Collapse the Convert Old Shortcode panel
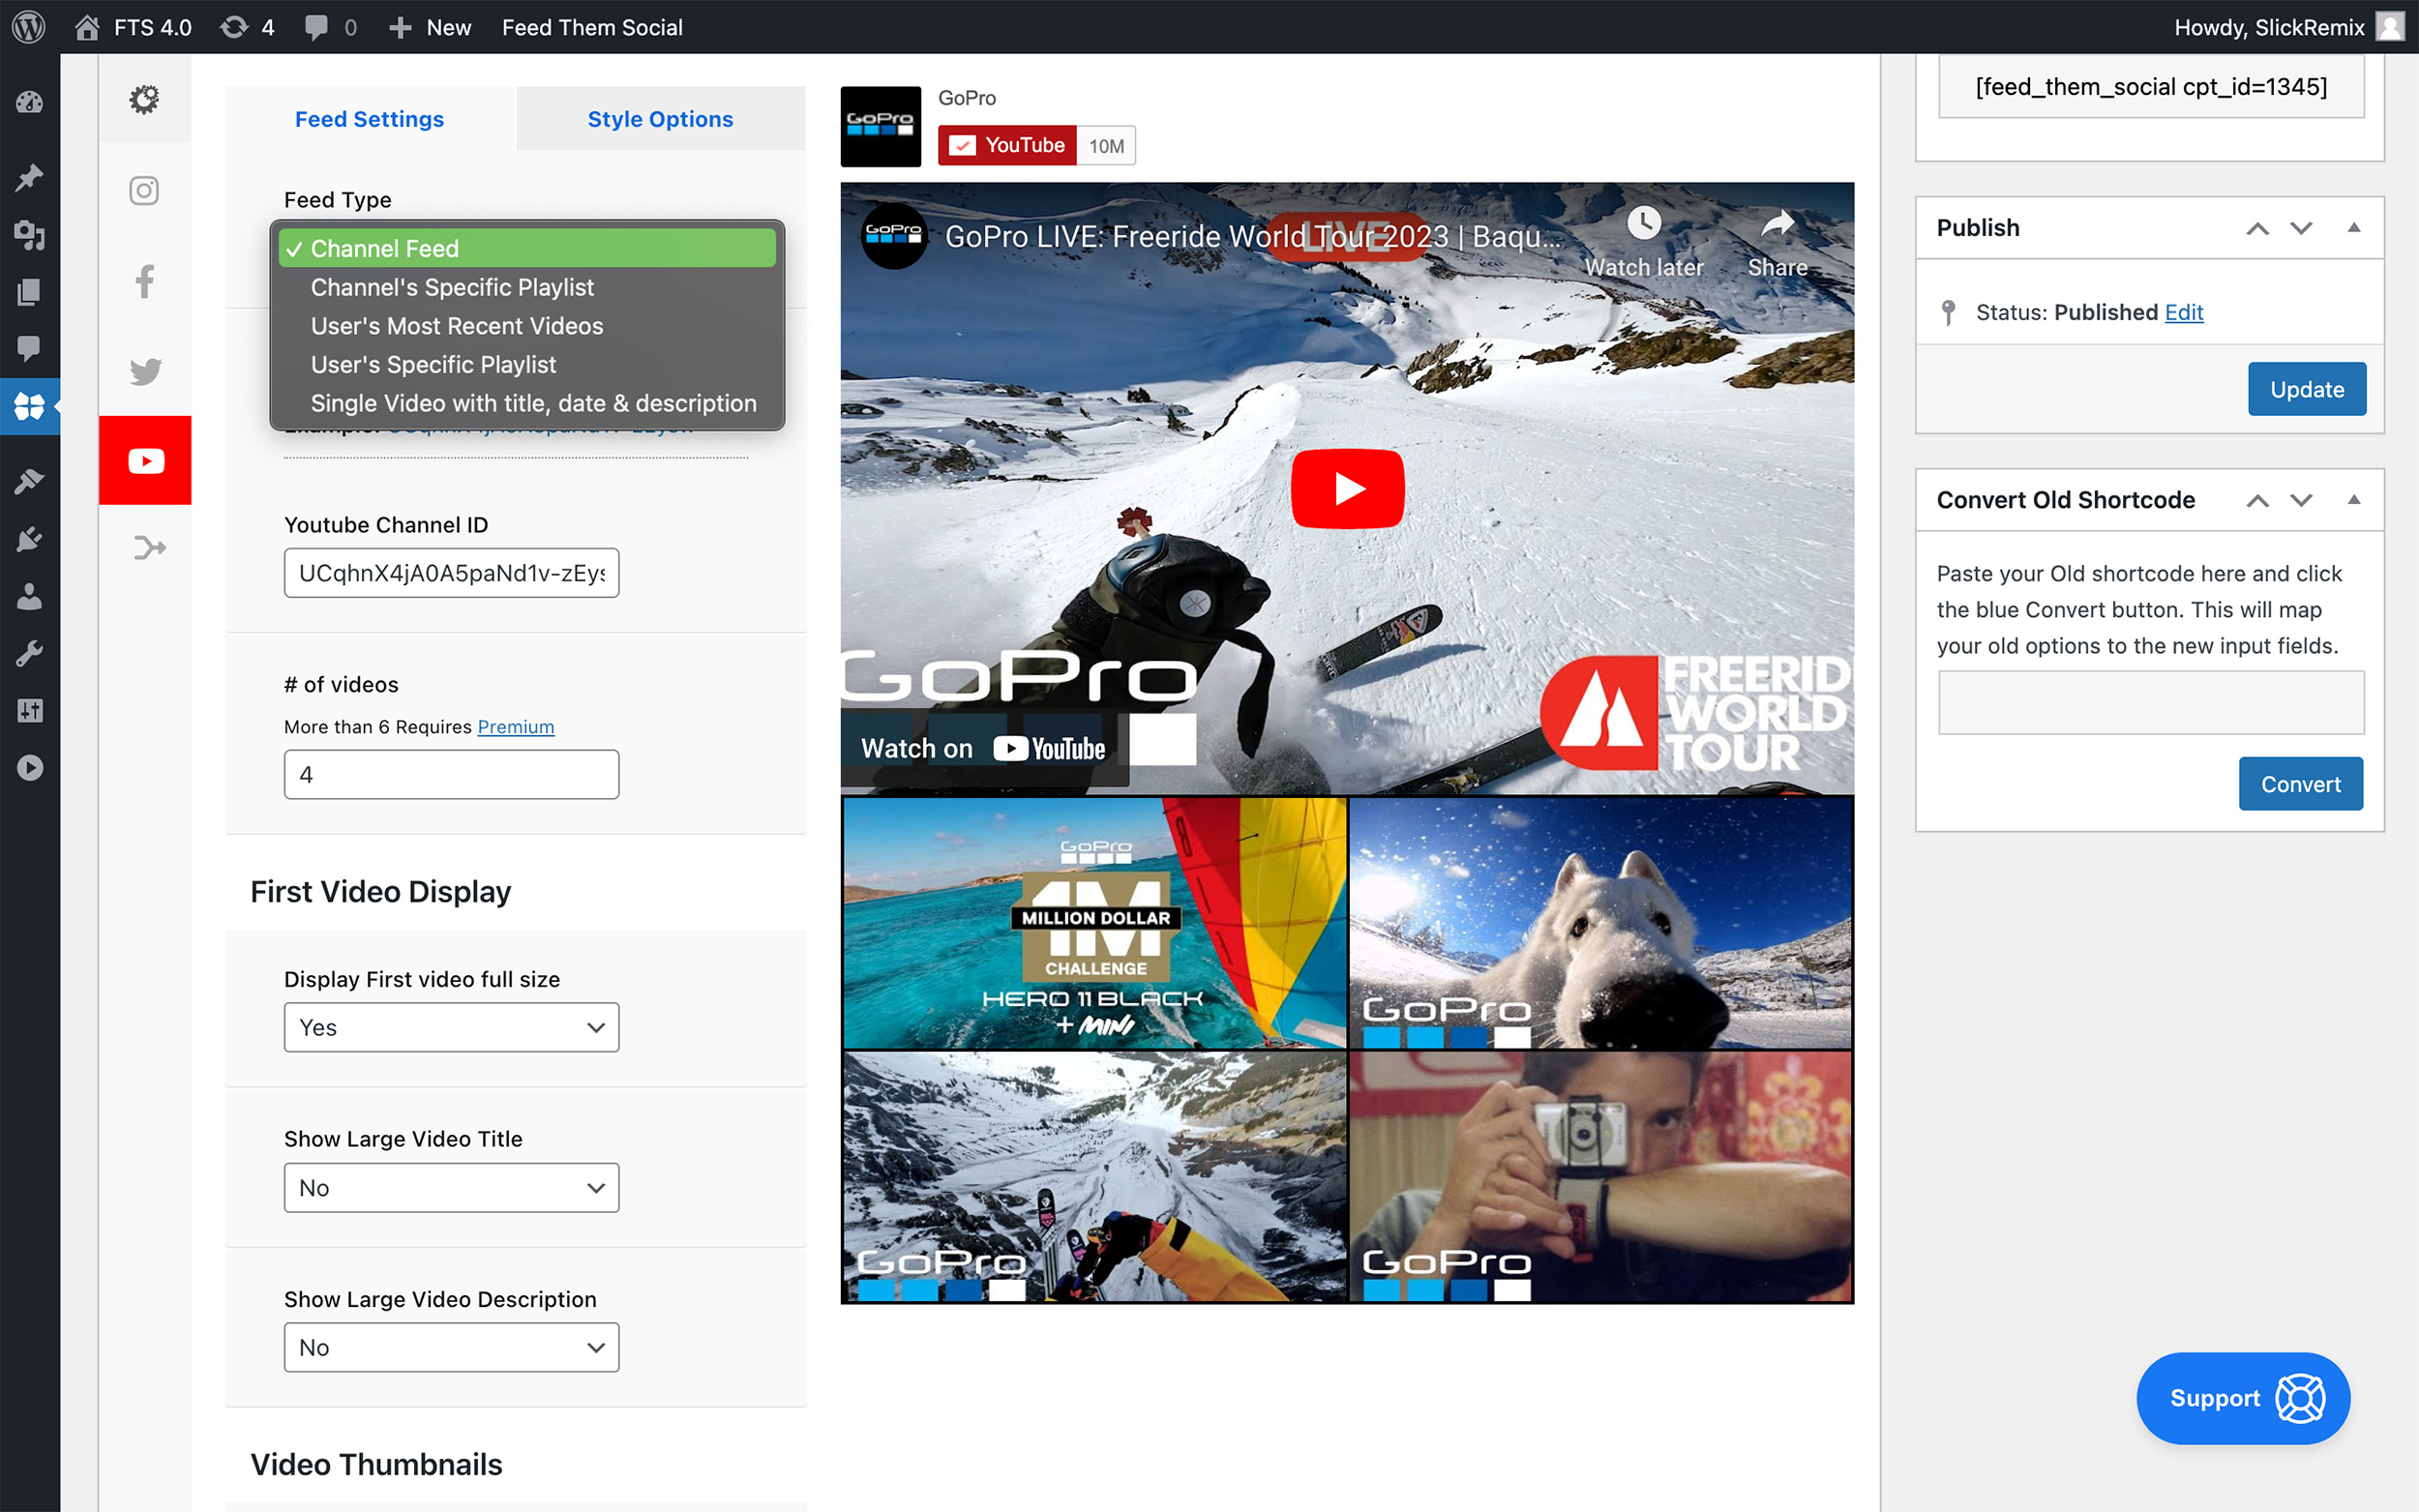 point(2354,500)
